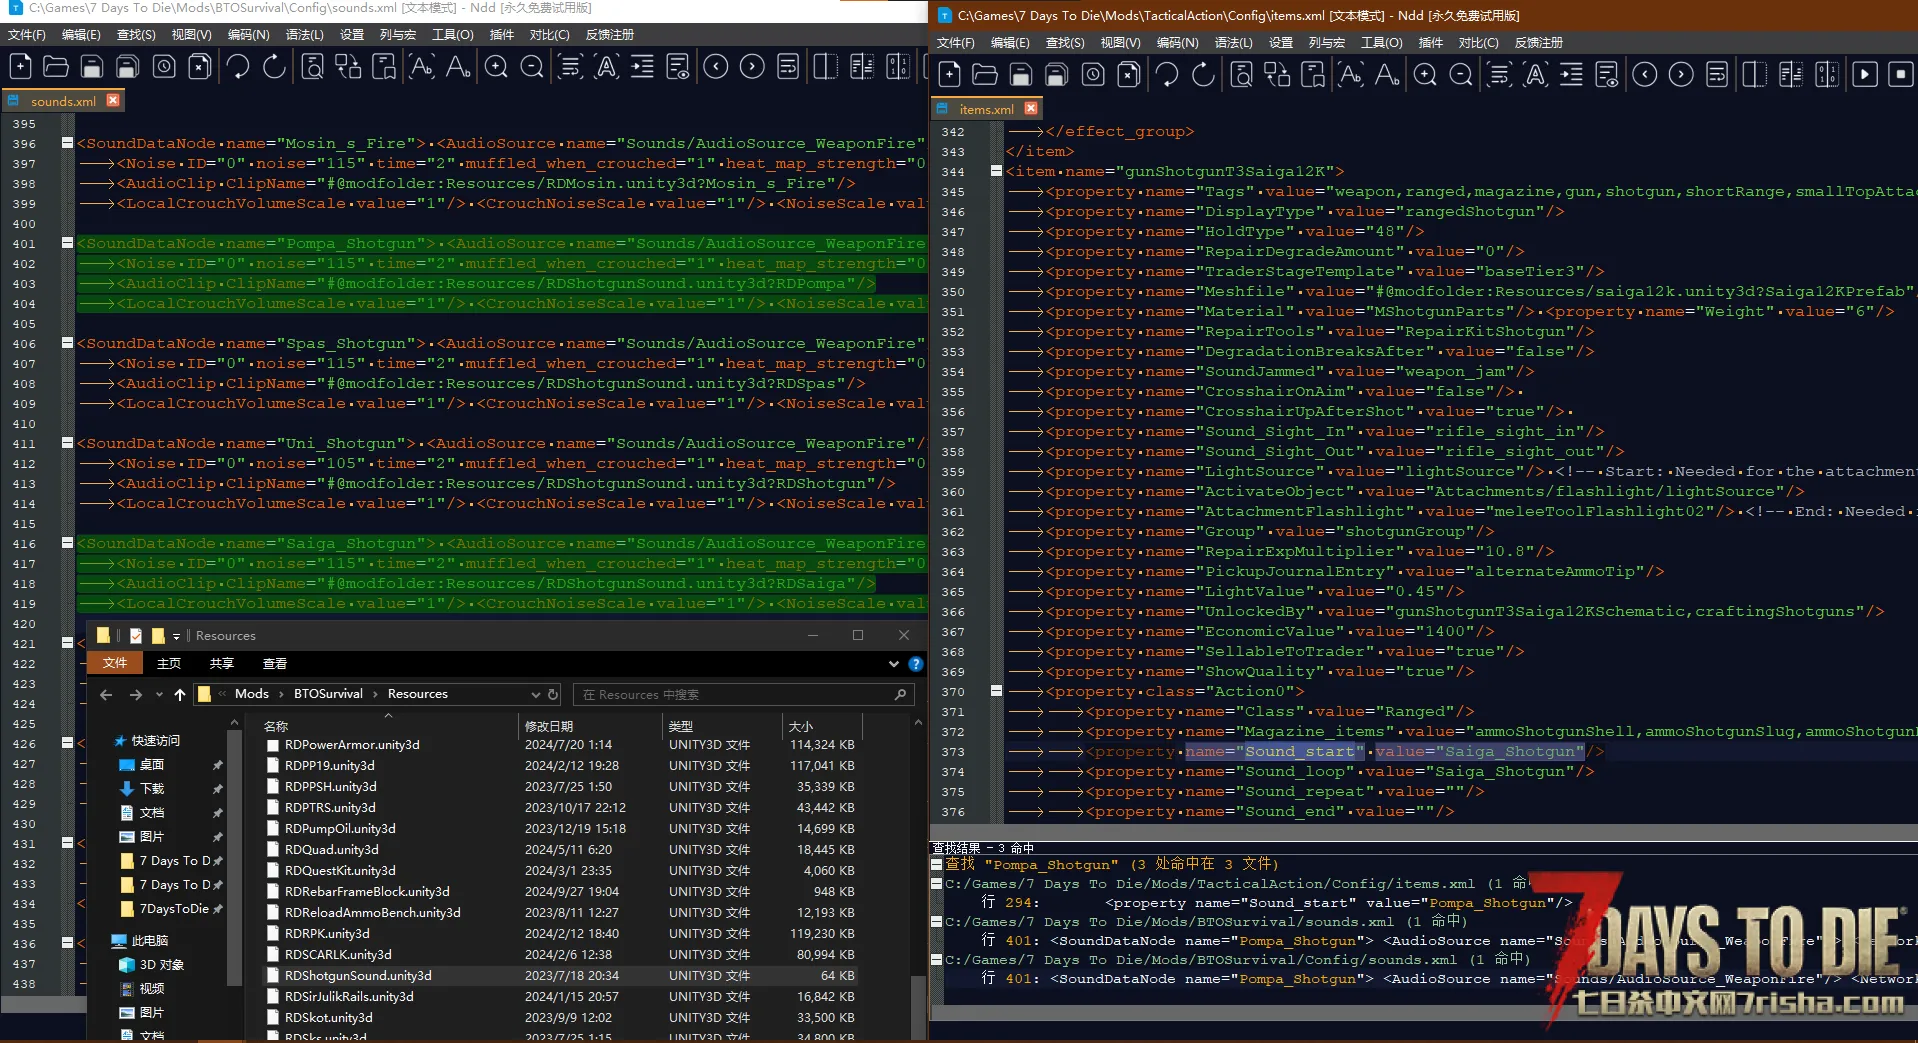Viewport: 1918px width, 1043px height.
Task: Collapse search results root Pompa_Shotgun node
Action: click(937, 864)
